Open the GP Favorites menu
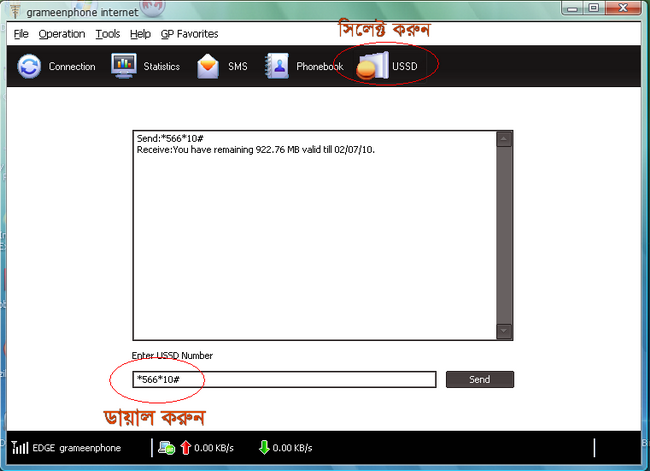650x471 pixels. tap(189, 34)
